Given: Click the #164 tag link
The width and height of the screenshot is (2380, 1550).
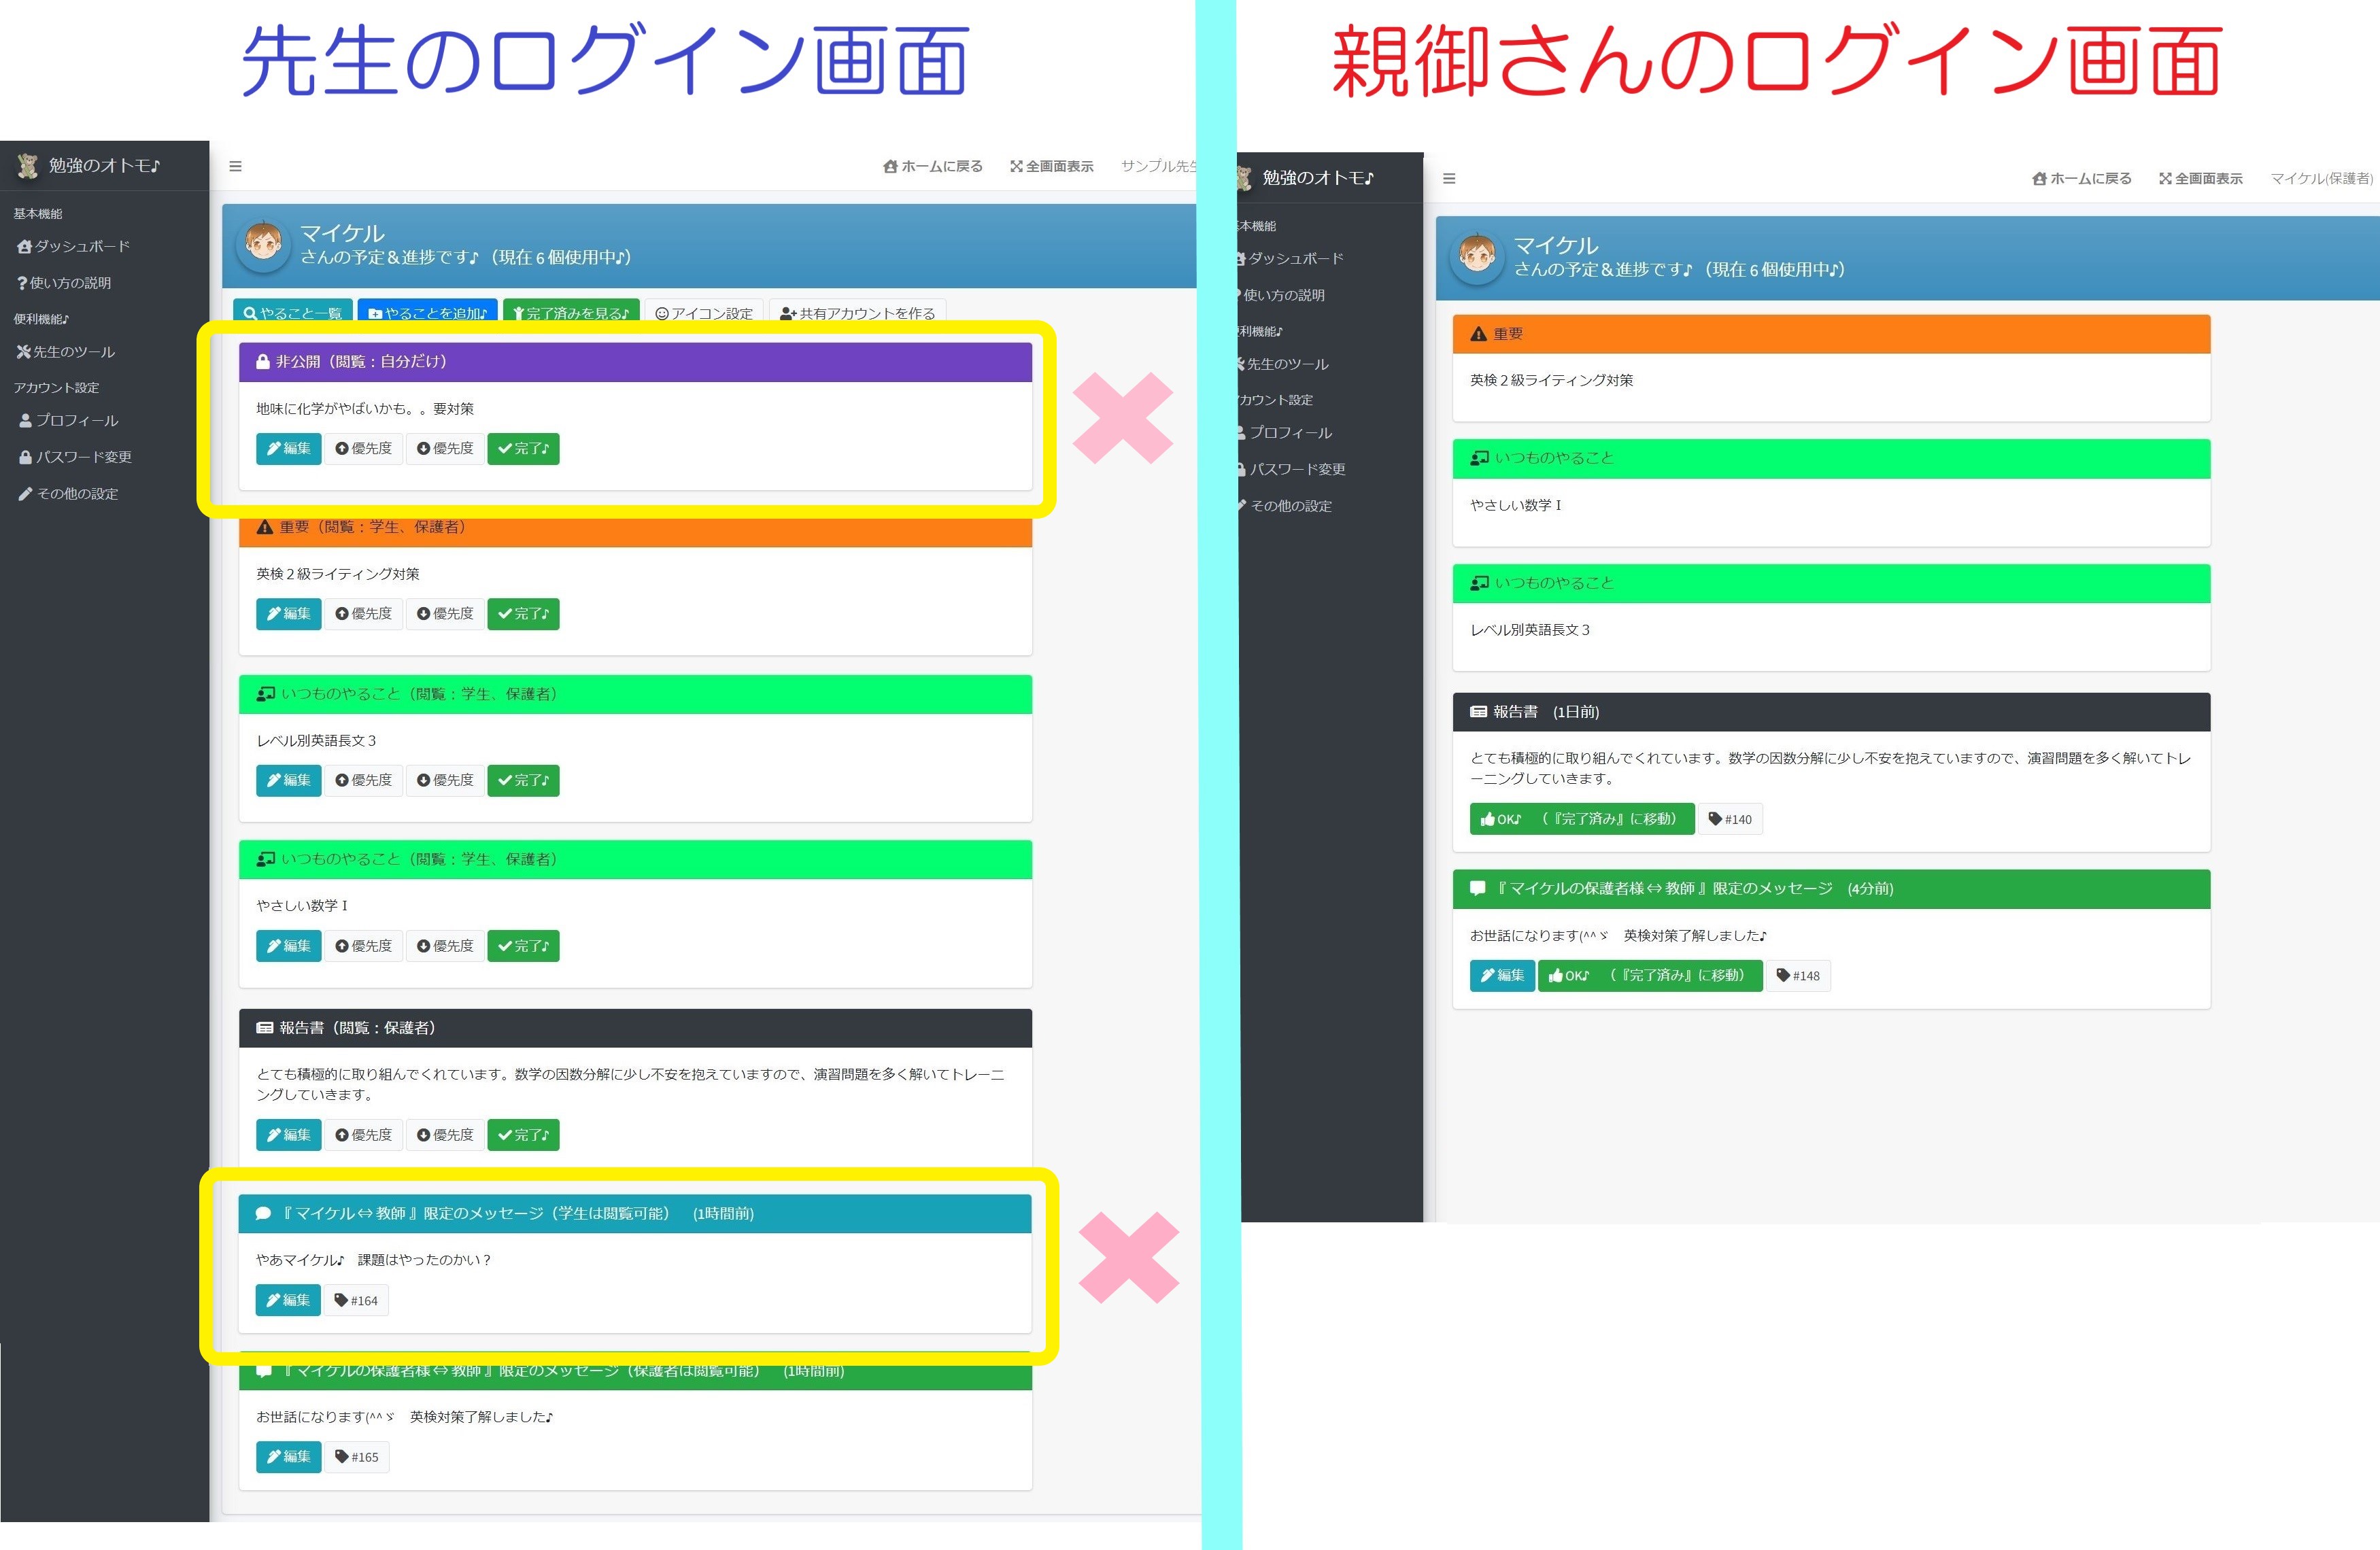Looking at the screenshot, I should (x=356, y=1300).
